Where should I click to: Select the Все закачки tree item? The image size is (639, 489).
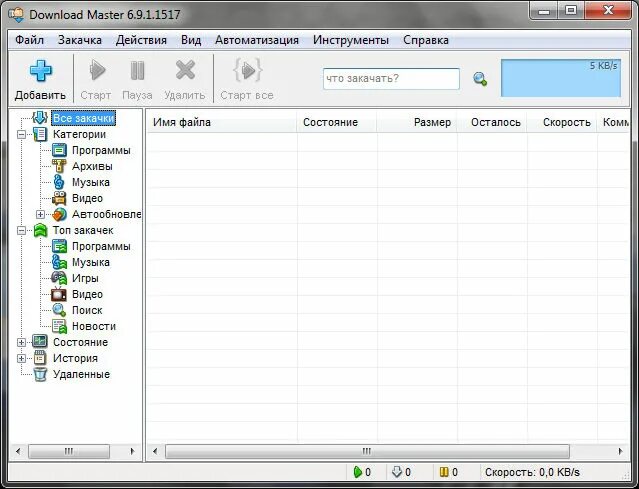coord(84,118)
